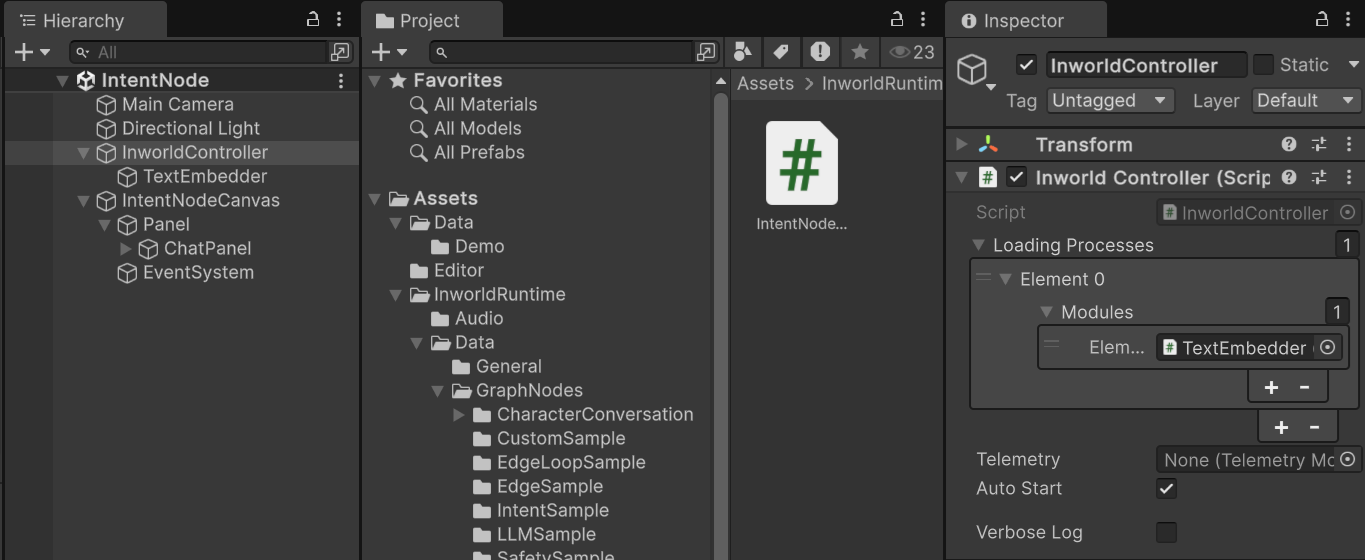Collapse the Assets folder
Image resolution: width=1365 pixels, height=560 pixels.
[375, 199]
